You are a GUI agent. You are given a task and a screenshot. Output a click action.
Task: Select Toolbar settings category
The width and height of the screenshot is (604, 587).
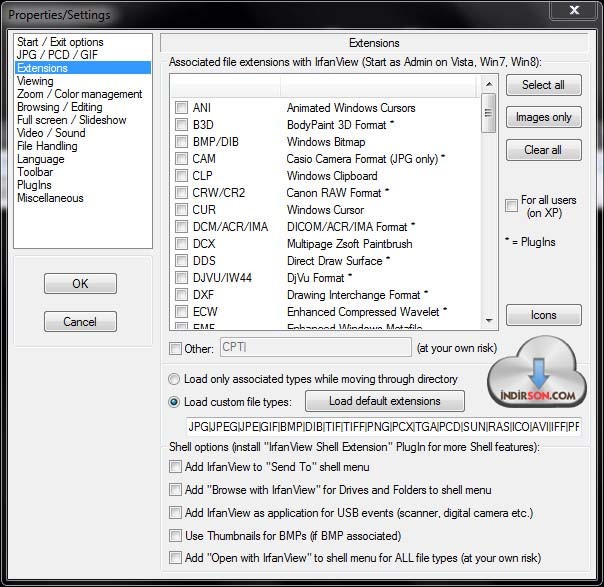[x=35, y=172]
